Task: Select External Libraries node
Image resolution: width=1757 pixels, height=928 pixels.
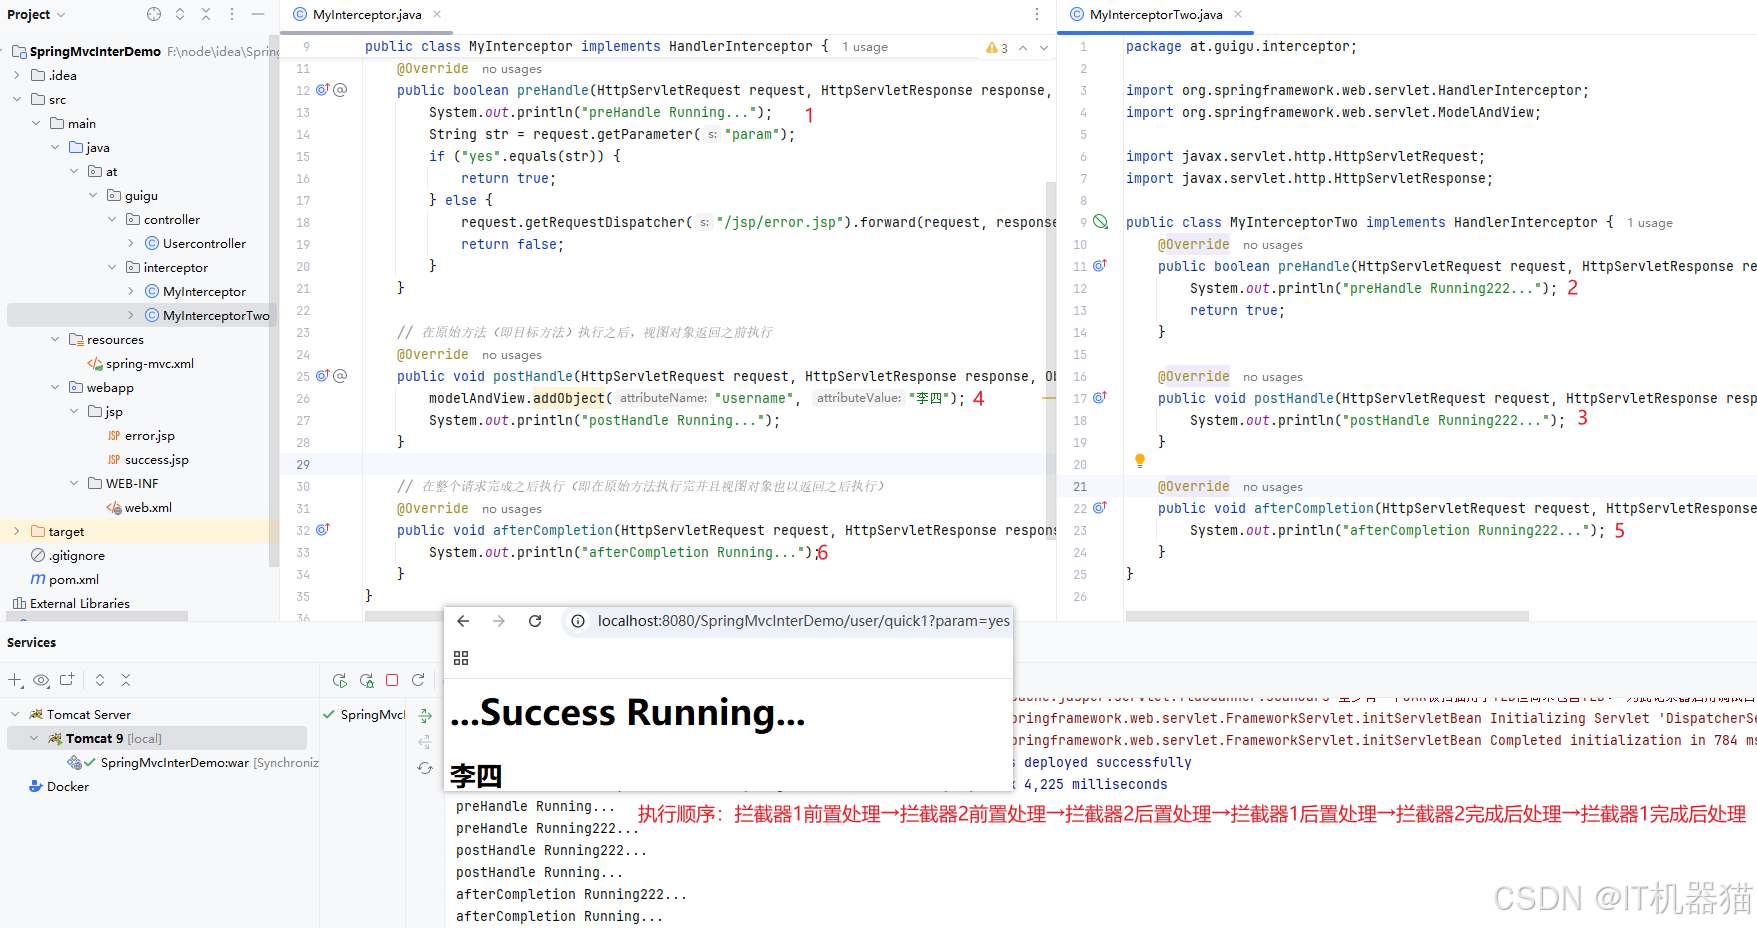Action: click(x=80, y=603)
